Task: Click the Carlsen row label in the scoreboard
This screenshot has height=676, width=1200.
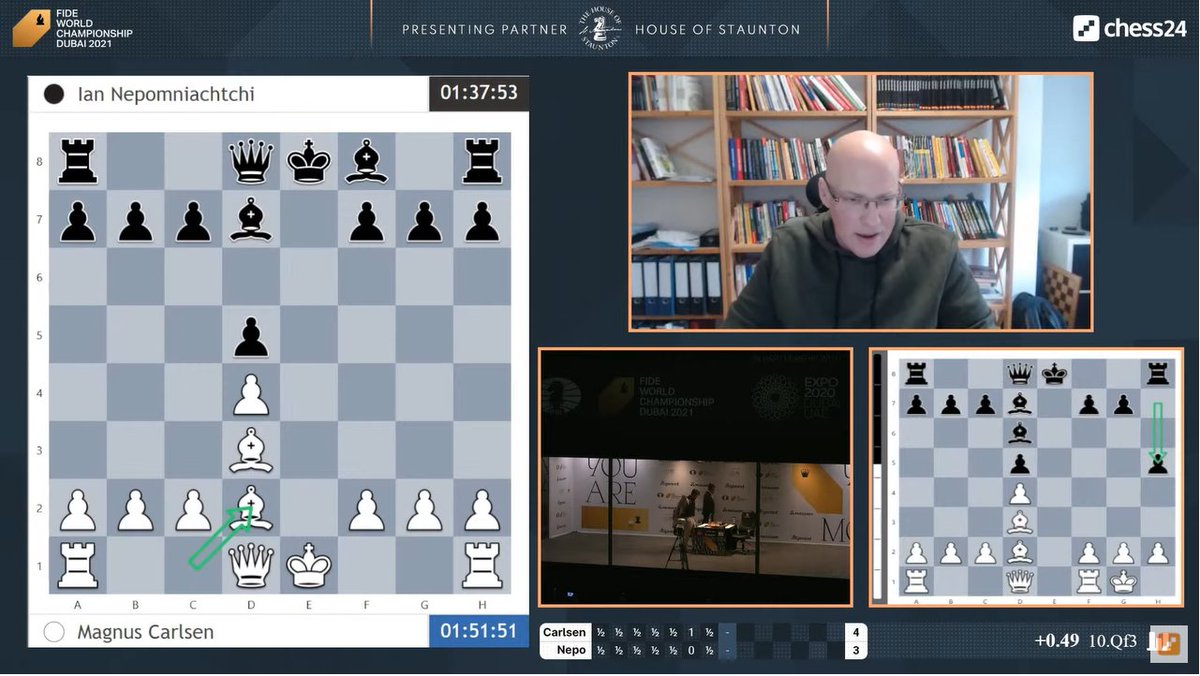Action: coord(563,632)
